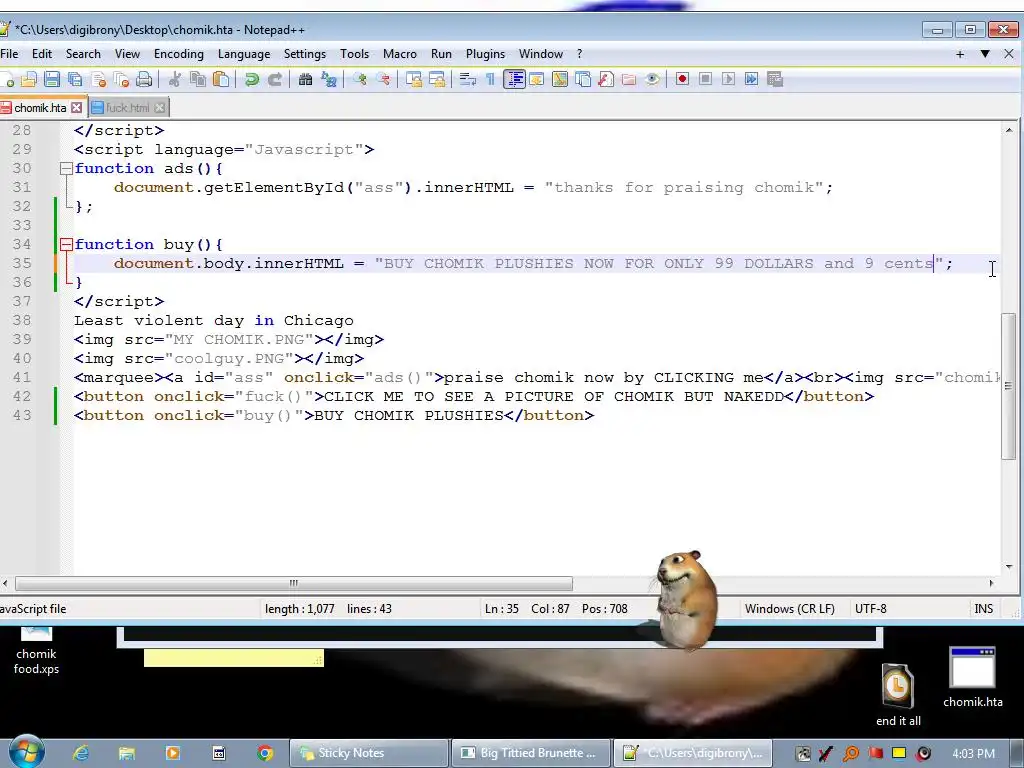The image size is (1024, 768).
Task: Open the File menu
Action: point(9,54)
